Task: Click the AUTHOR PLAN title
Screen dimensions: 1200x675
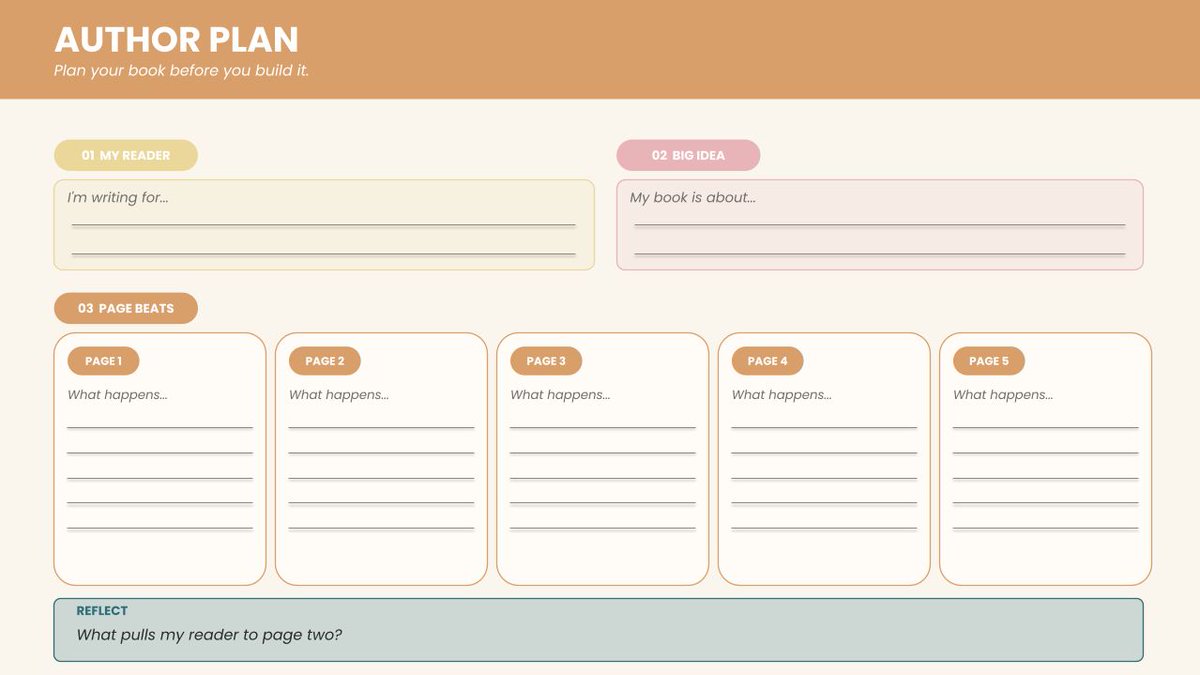Action: (176, 40)
